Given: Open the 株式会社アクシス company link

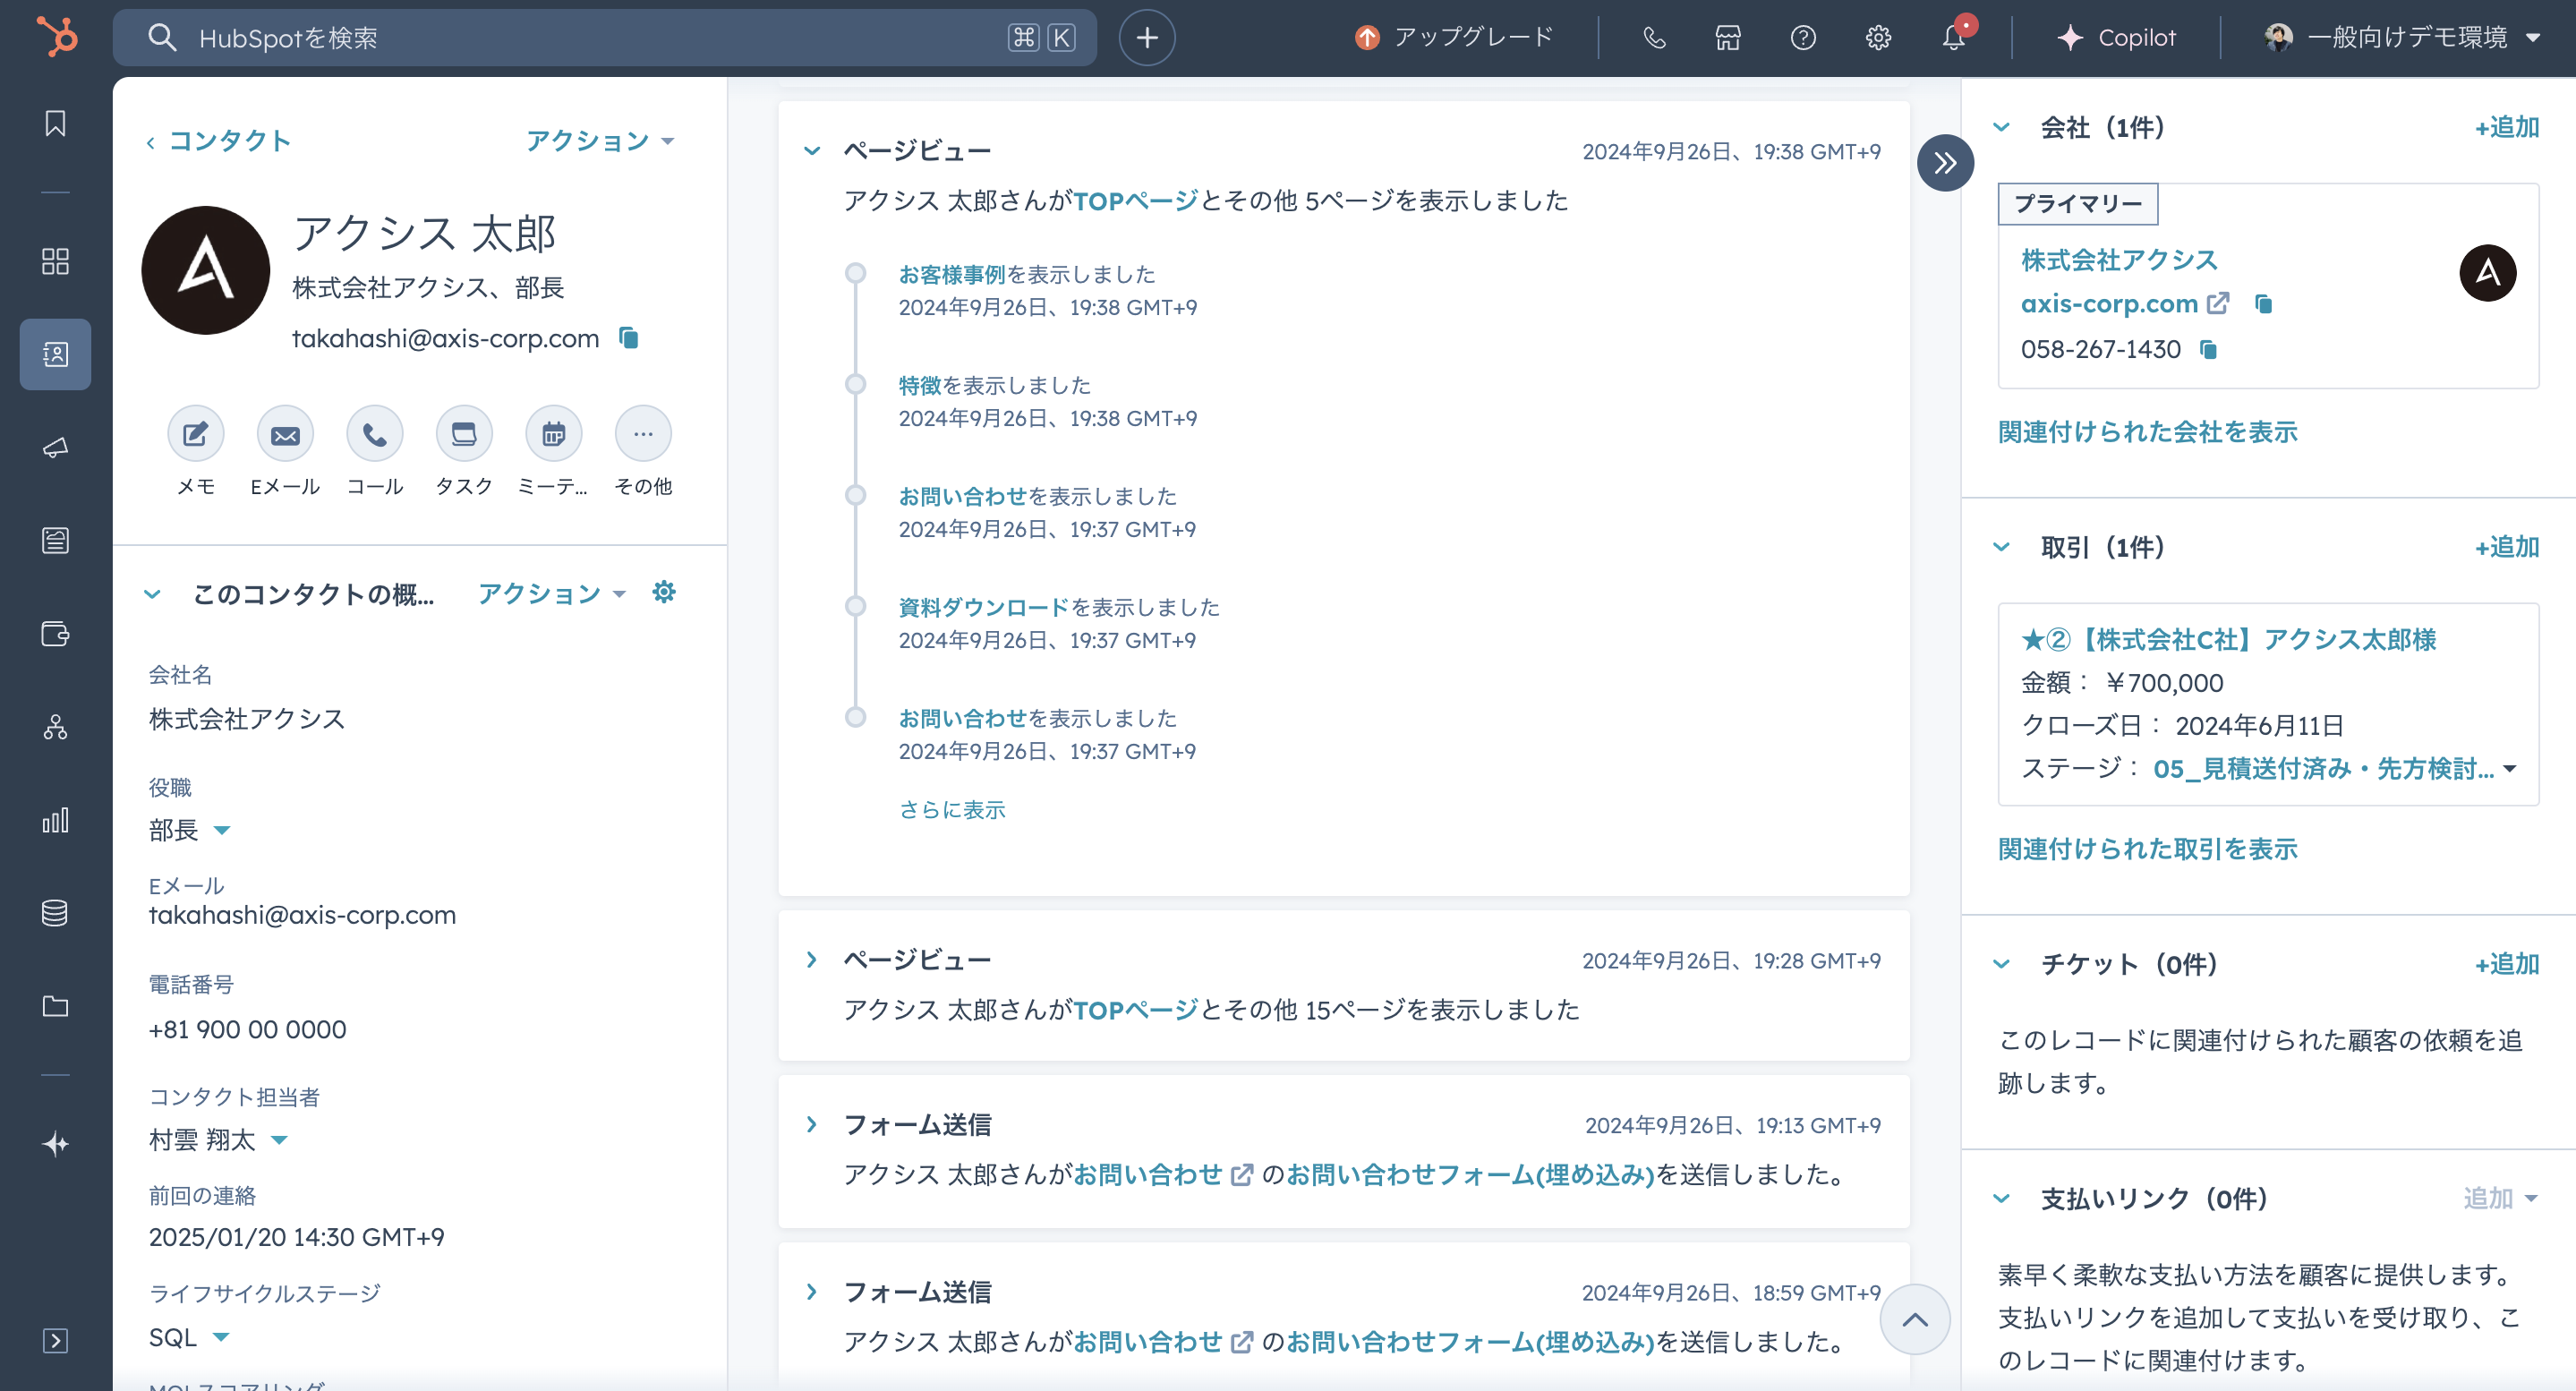Looking at the screenshot, I should 2119,260.
